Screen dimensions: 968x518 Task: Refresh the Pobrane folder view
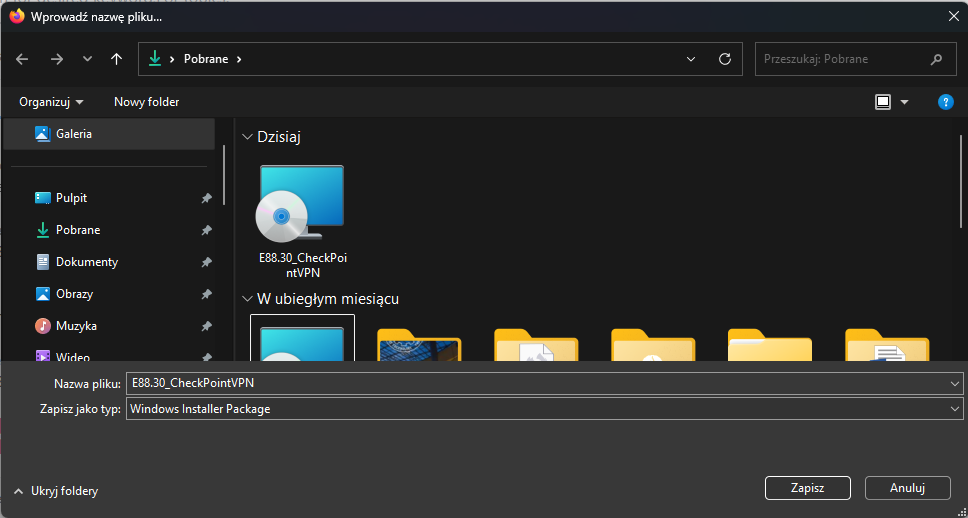coord(725,59)
